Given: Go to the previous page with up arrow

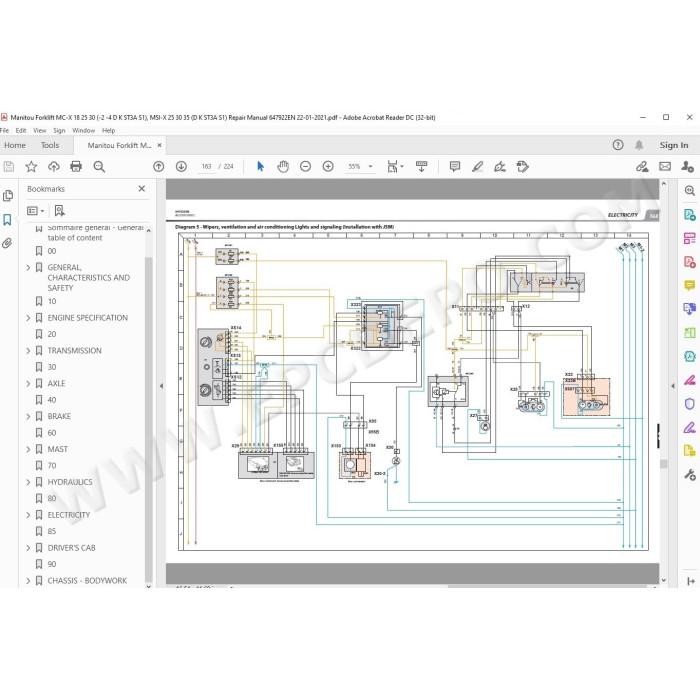Looking at the screenshot, I should coord(158,167).
